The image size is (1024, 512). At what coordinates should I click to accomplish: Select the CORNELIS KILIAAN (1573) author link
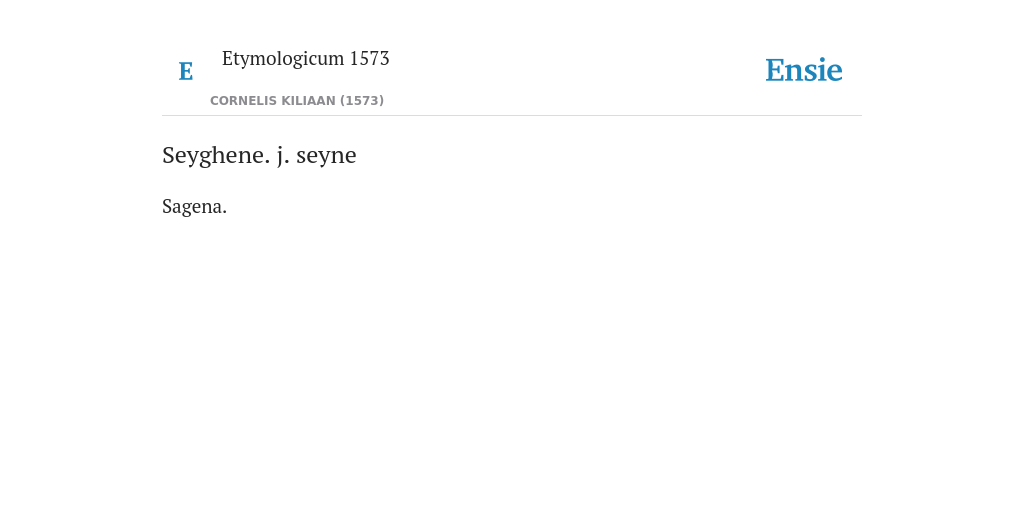297,101
